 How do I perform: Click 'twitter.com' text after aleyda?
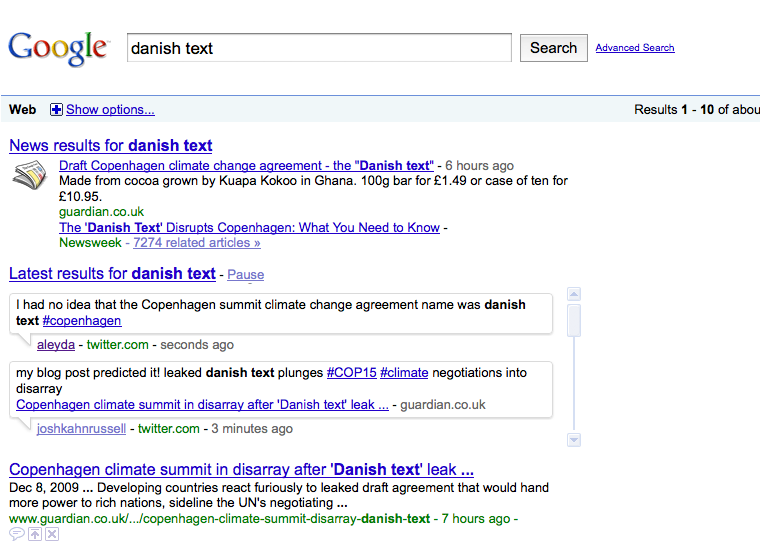(x=117, y=345)
